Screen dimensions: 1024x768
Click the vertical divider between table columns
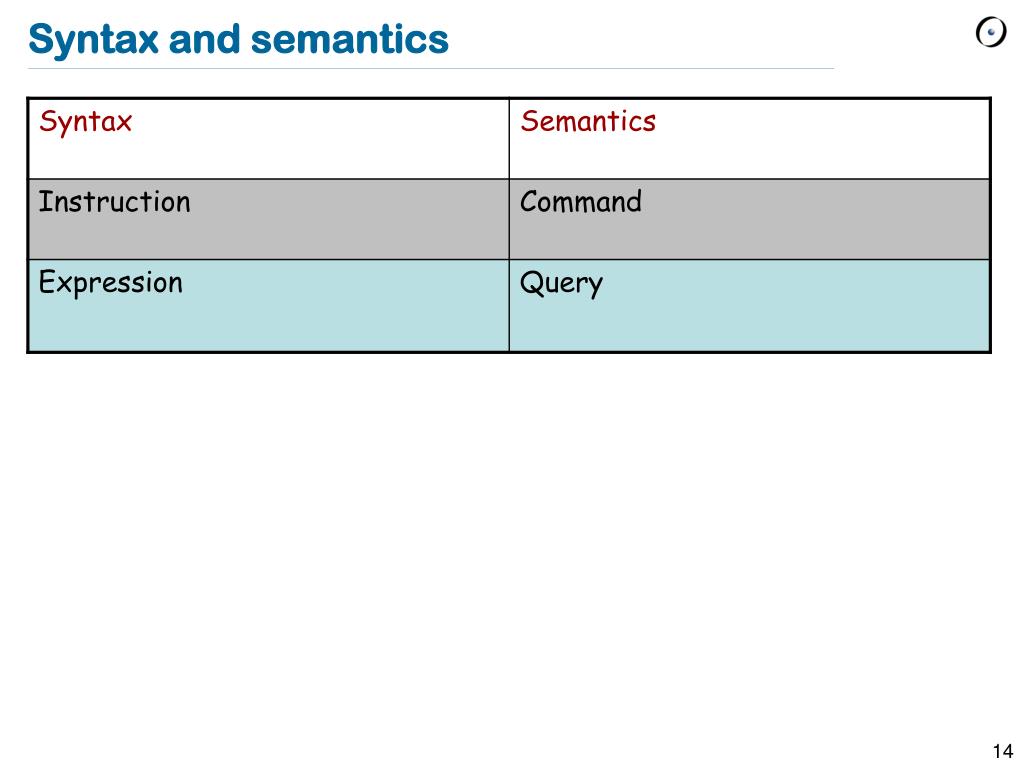pos(509,225)
